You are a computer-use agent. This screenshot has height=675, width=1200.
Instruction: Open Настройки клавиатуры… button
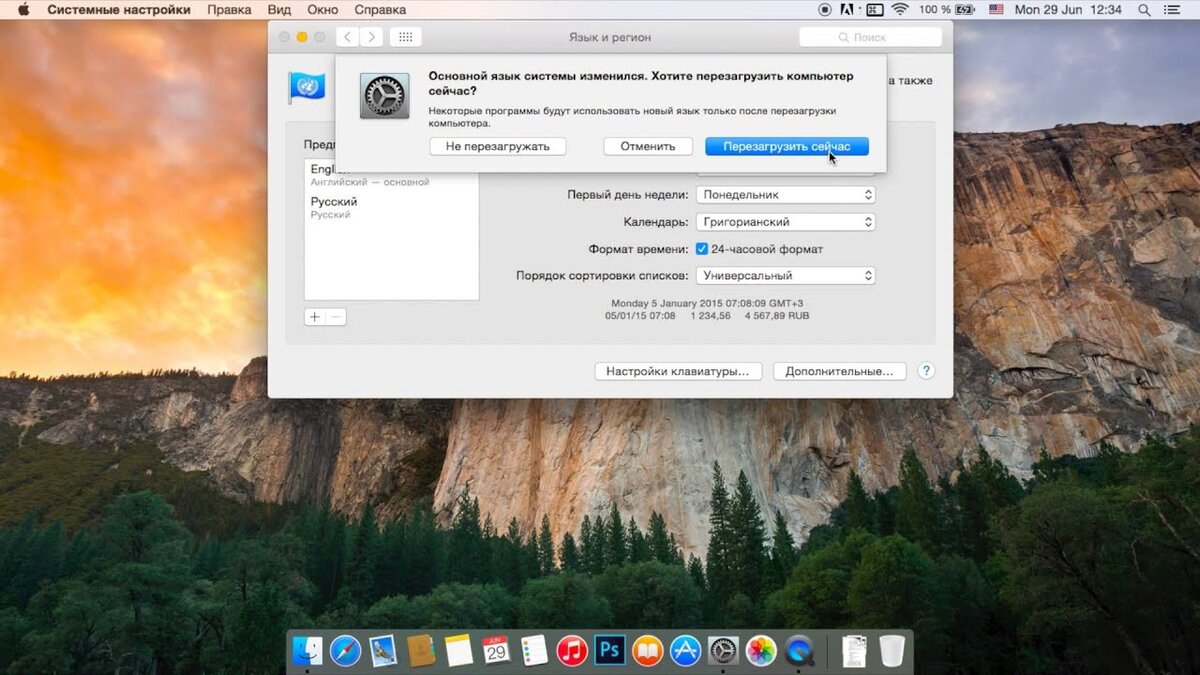click(x=678, y=371)
